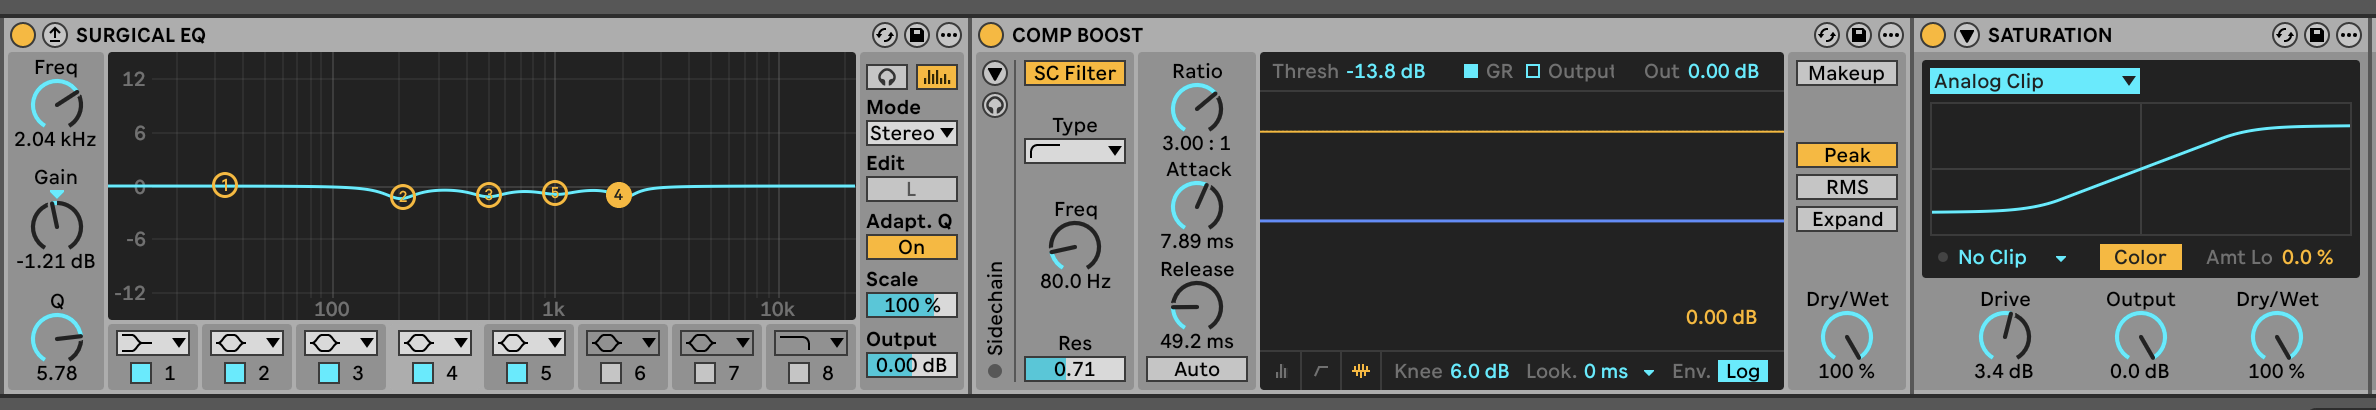Viewport: 2376px width, 410px height.
Task: Toggle the SC Filter button
Action: click(1075, 73)
